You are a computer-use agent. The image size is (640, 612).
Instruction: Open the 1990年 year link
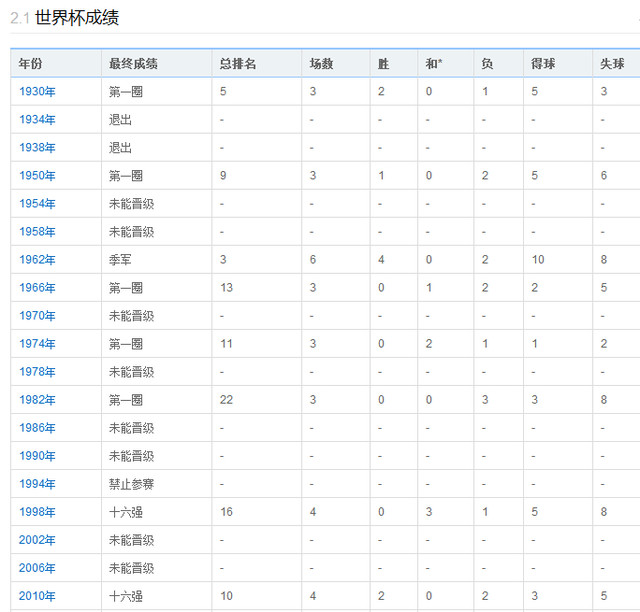[x=37, y=456]
